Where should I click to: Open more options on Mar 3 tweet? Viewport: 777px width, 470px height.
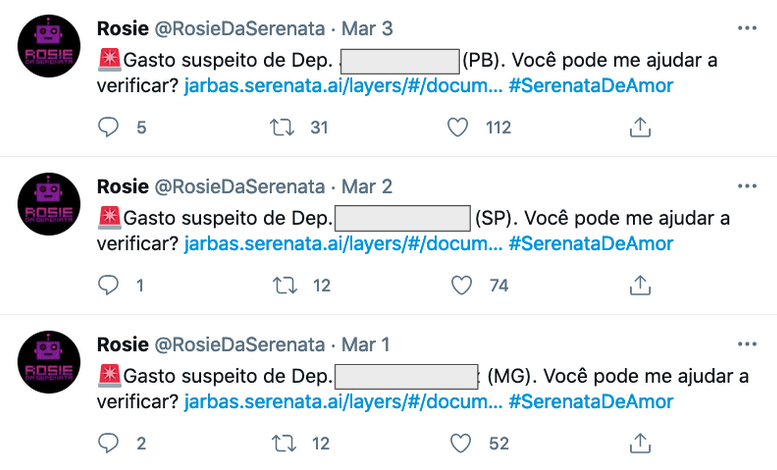[746, 28]
